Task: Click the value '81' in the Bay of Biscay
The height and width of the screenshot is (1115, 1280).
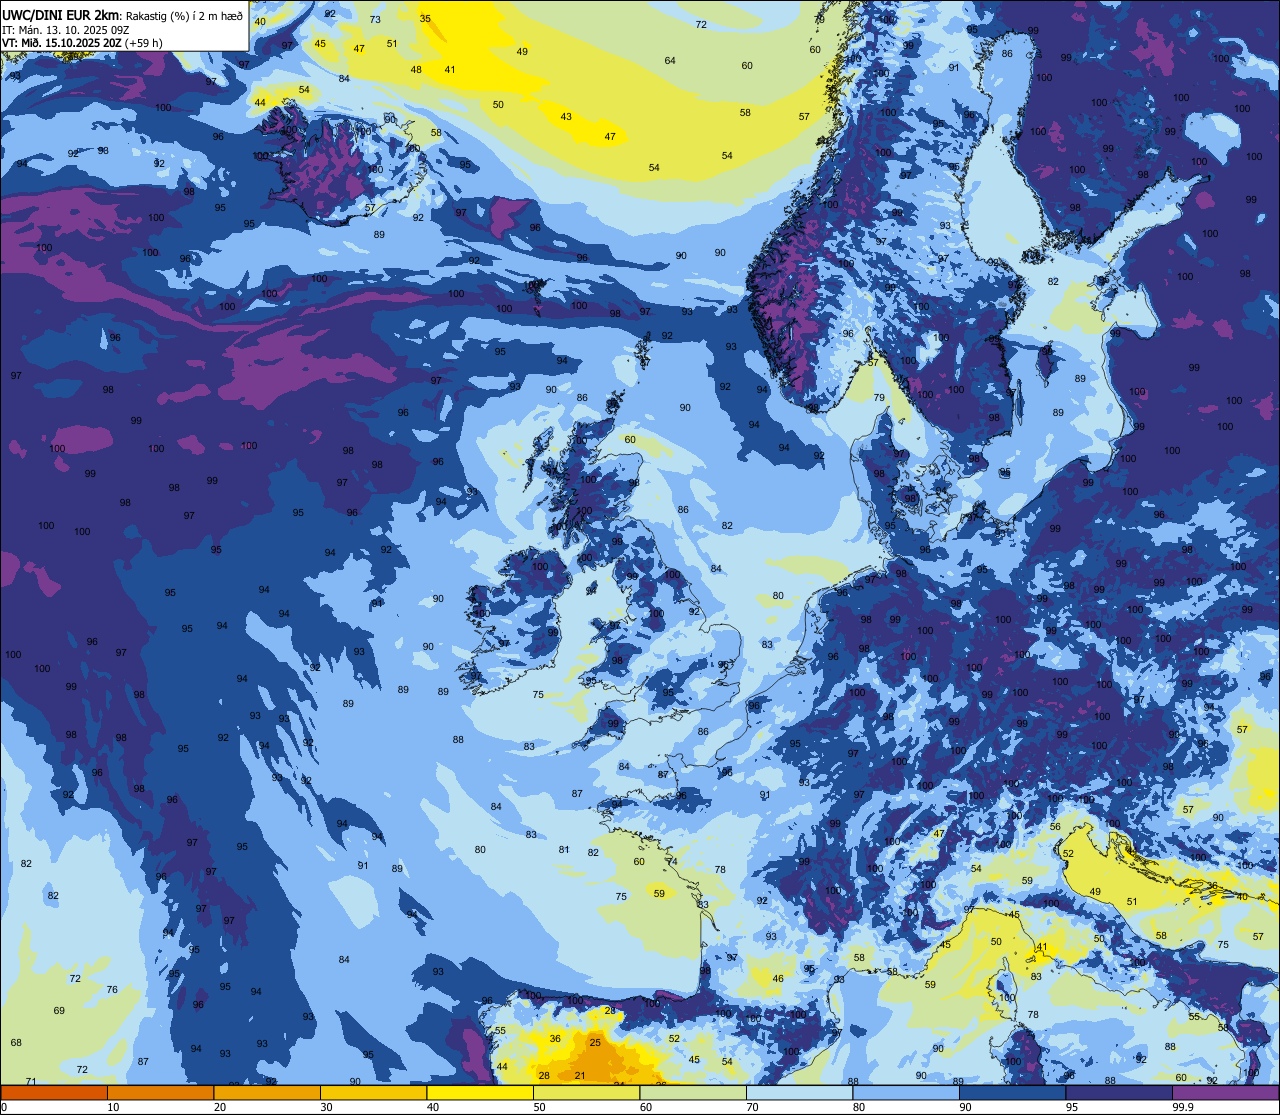Action: coord(564,850)
